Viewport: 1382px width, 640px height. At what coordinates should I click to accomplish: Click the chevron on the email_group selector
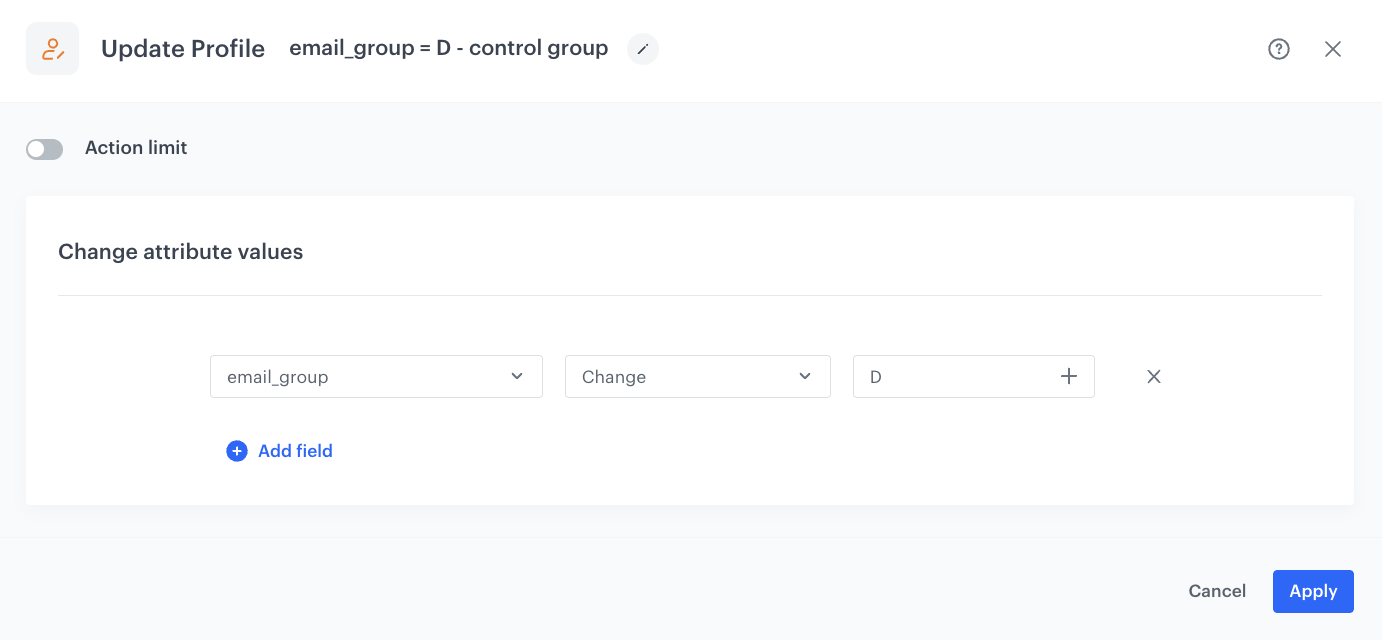coord(517,376)
